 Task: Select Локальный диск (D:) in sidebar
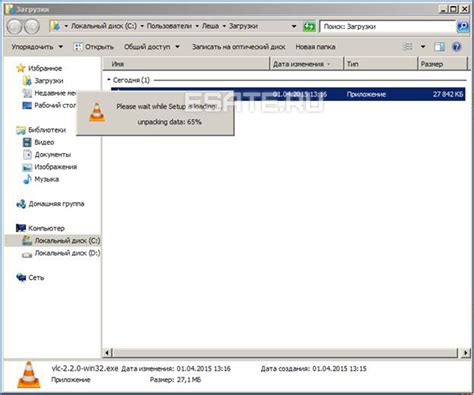[67, 253]
